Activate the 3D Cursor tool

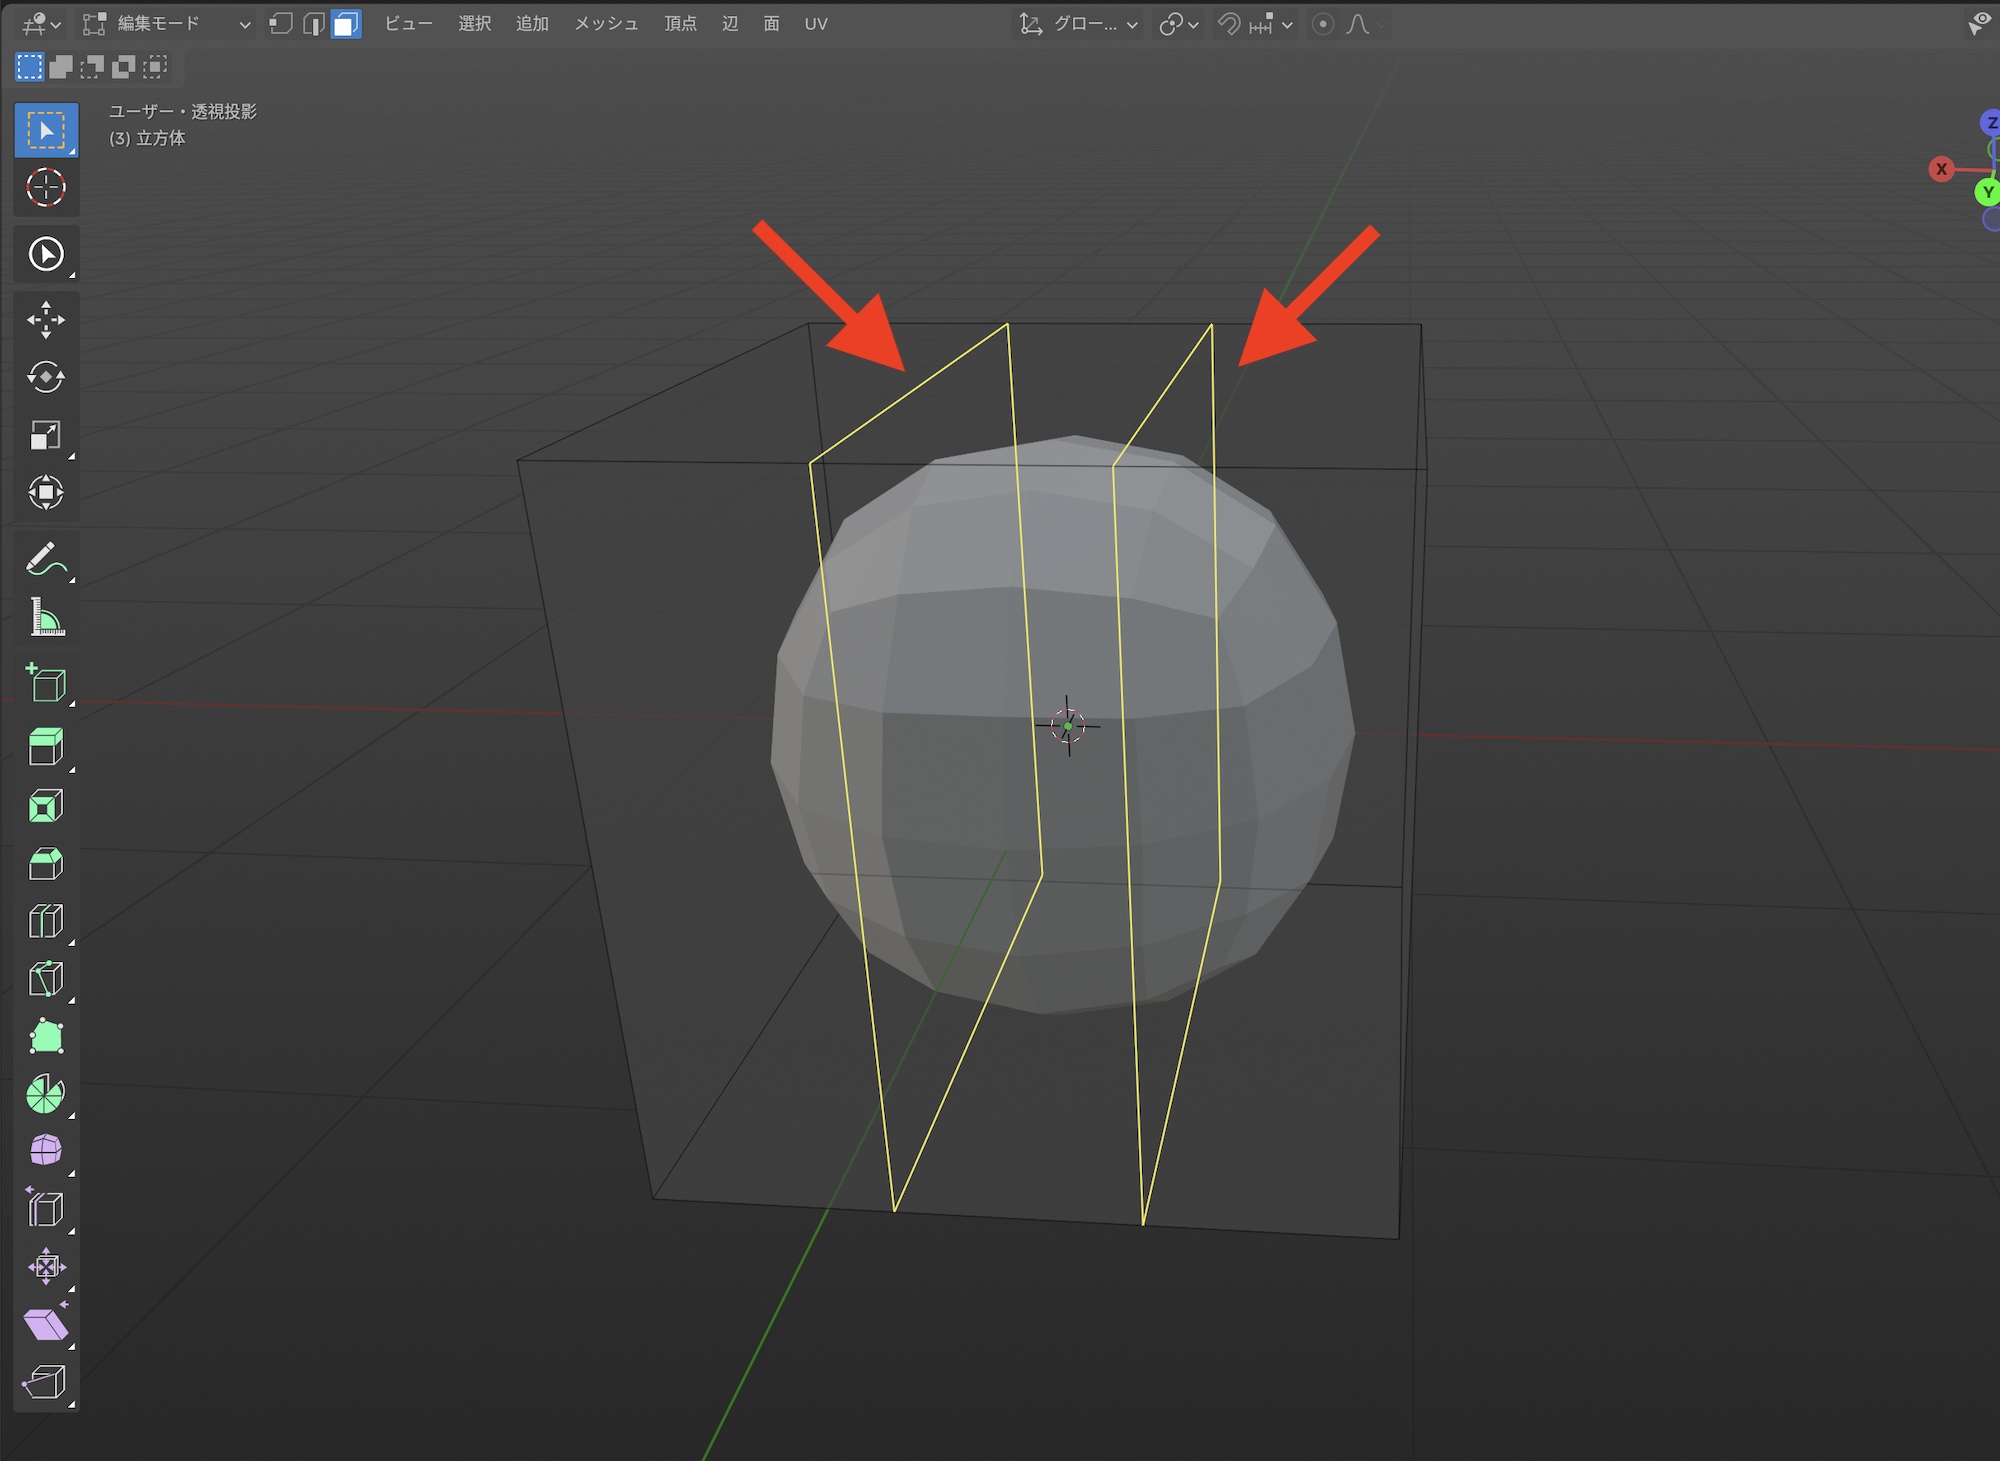tap(46, 187)
